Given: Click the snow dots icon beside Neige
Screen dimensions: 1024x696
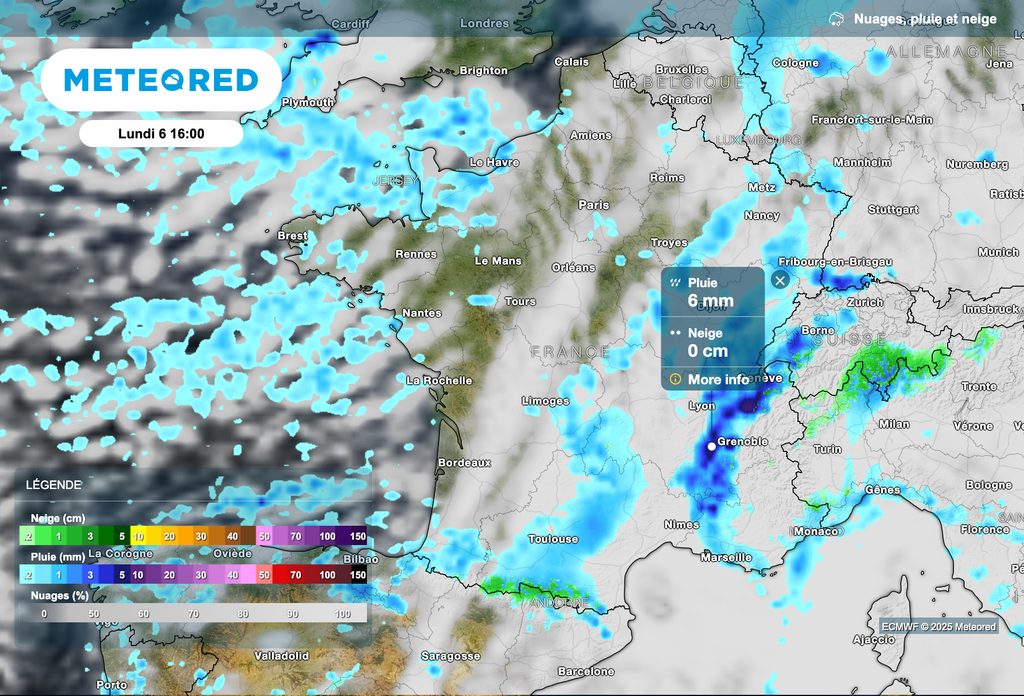Looking at the screenshot, I should (677, 332).
